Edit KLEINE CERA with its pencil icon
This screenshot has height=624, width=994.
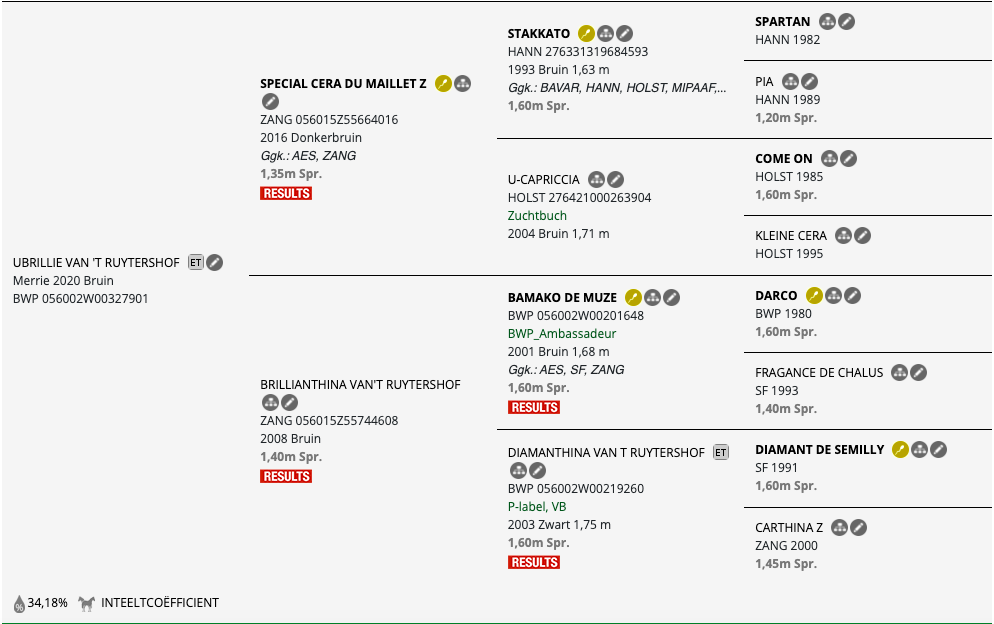(862, 236)
